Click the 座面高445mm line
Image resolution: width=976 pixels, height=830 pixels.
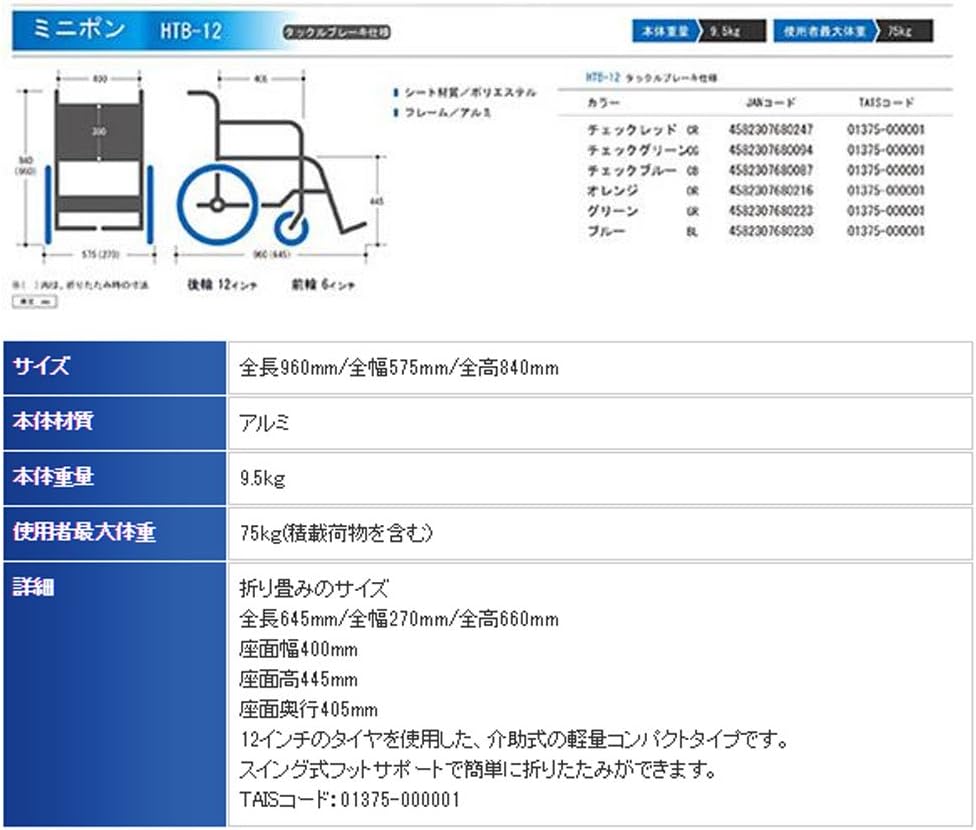[x=298, y=679]
